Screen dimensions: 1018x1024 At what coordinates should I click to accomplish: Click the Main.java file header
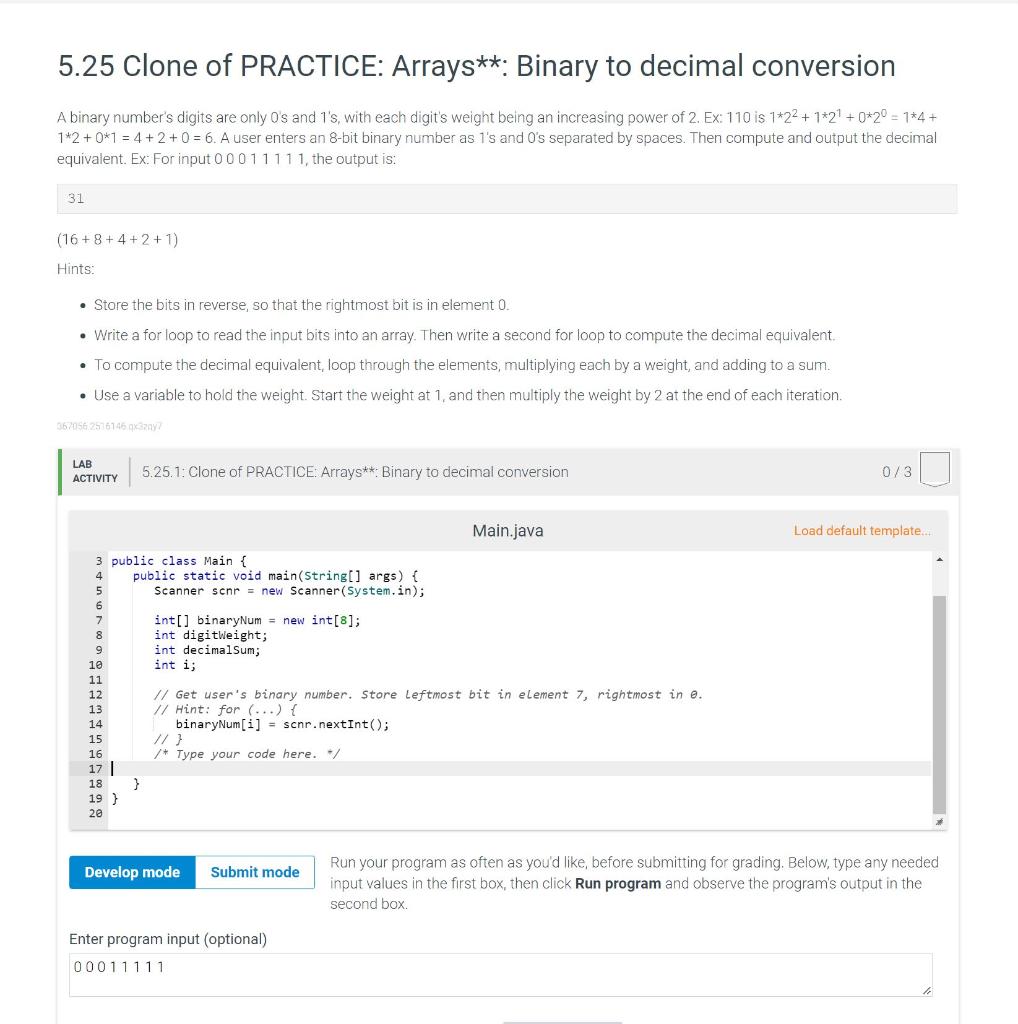(506, 531)
